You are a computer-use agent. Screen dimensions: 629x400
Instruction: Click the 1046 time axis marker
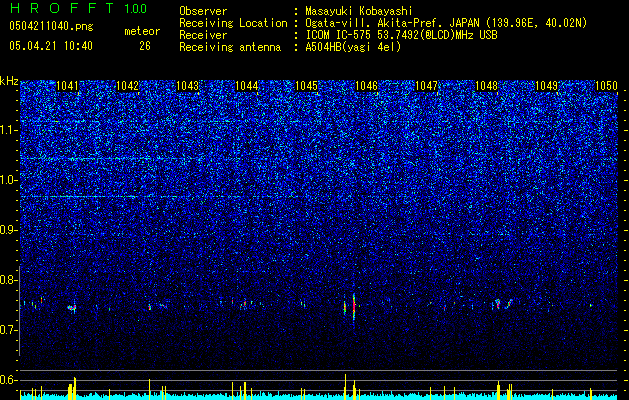pos(366,86)
